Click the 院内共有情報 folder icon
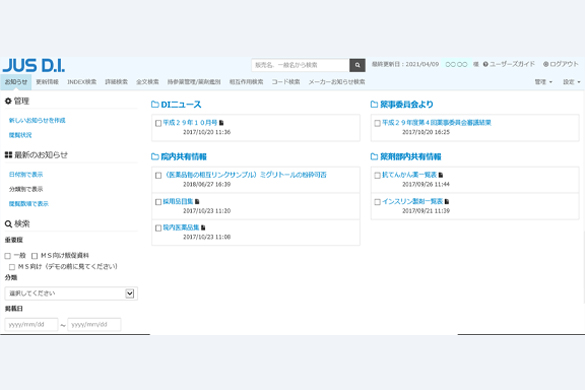 (155, 156)
